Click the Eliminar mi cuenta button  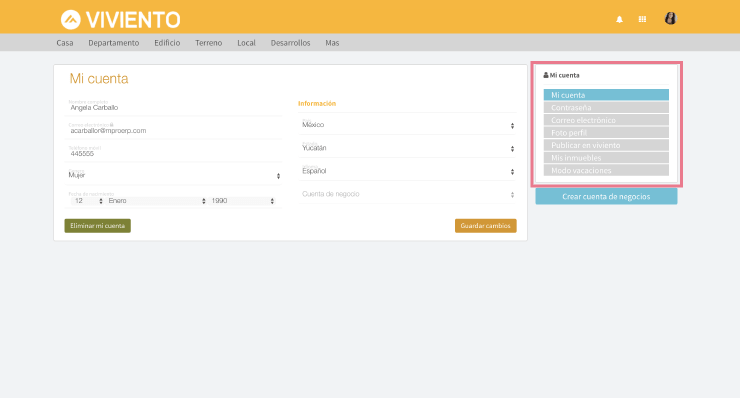98,226
